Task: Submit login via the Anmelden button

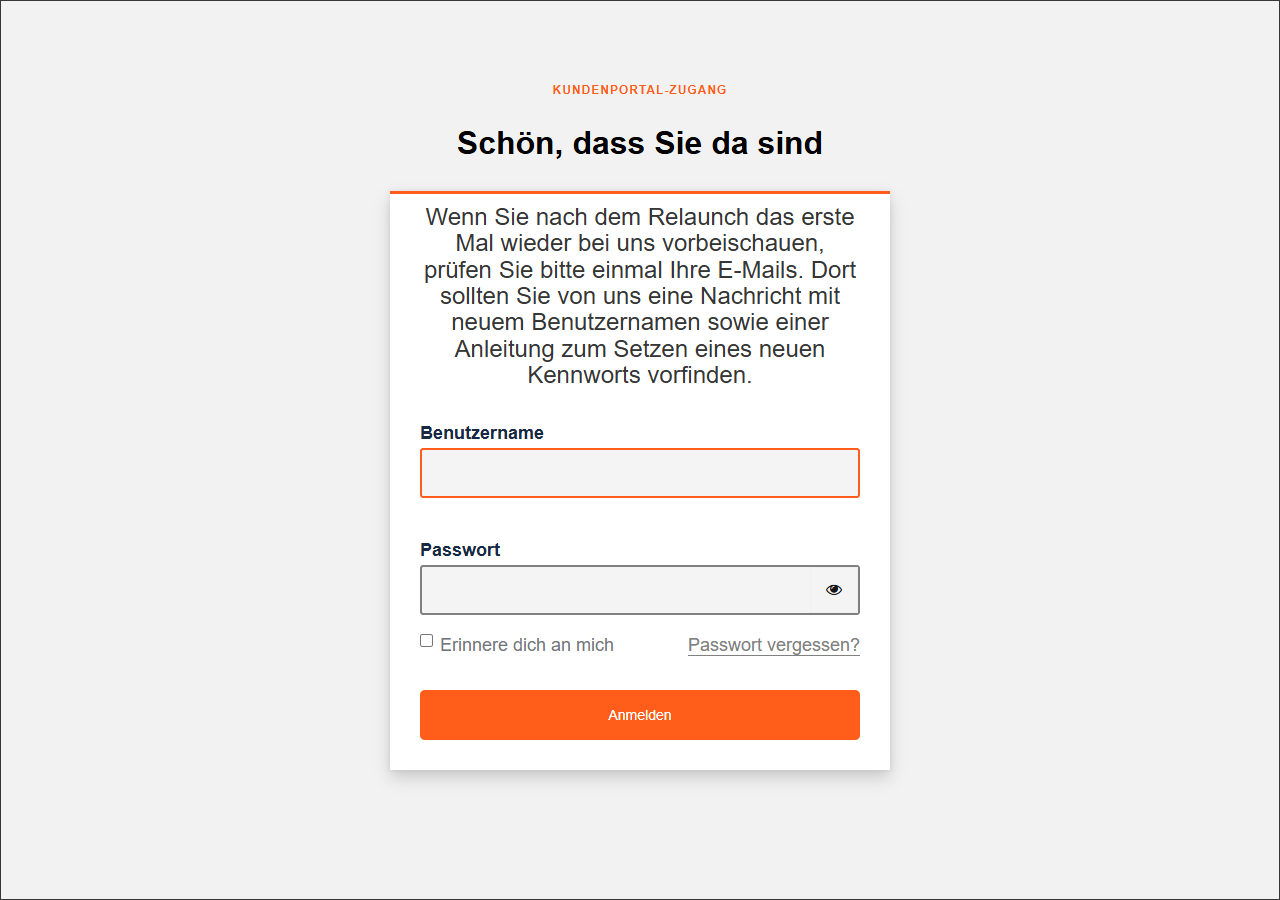Action: [x=639, y=715]
